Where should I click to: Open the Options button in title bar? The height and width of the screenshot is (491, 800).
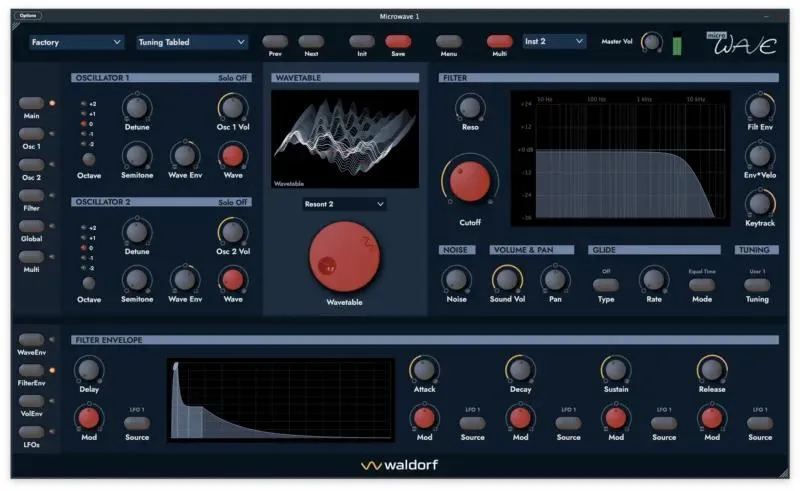coord(28,16)
